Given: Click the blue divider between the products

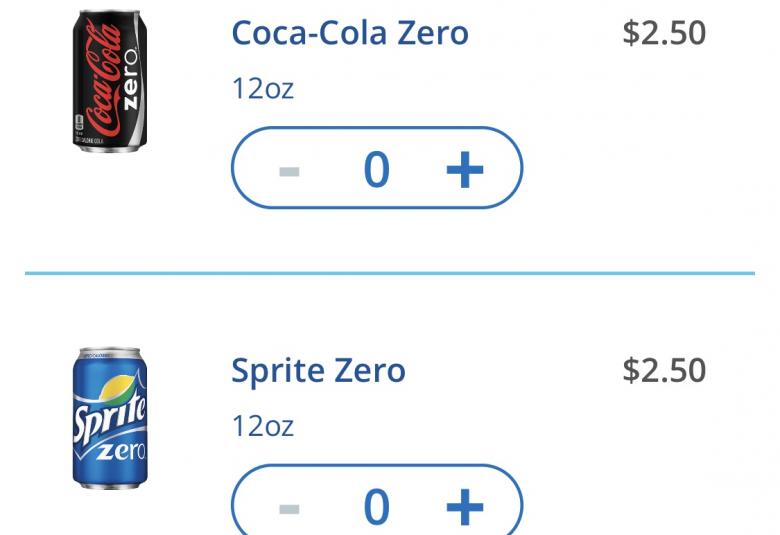Looking at the screenshot, I should pos(390,273).
